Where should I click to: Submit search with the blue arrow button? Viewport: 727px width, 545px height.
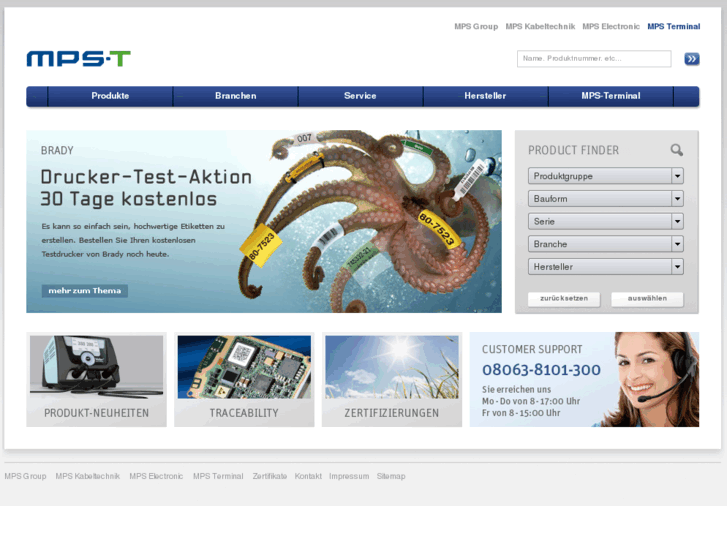click(692, 59)
